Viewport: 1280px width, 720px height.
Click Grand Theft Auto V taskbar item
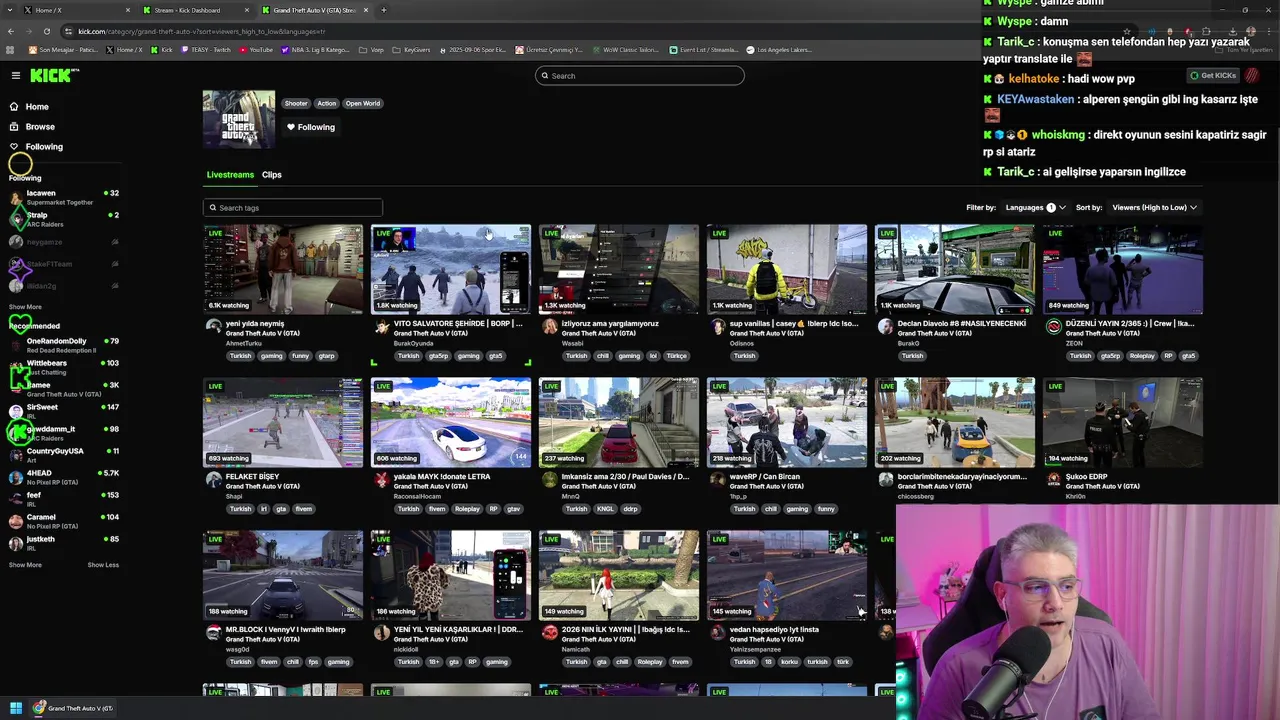[73, 708]
